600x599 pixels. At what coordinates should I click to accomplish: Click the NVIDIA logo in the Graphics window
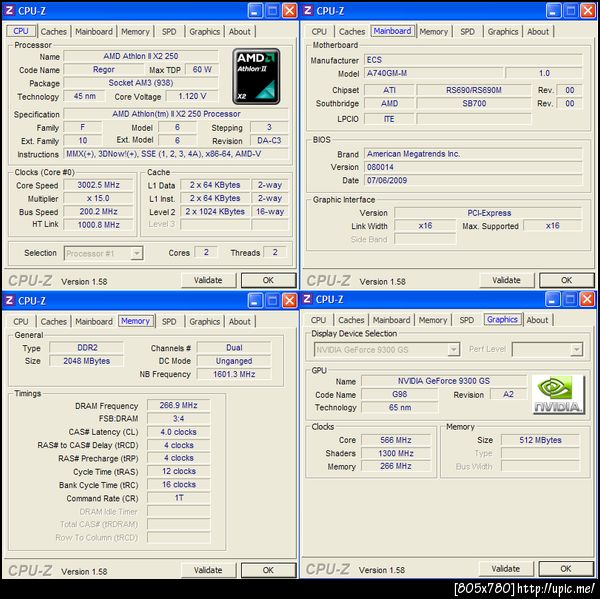(558, 394)
